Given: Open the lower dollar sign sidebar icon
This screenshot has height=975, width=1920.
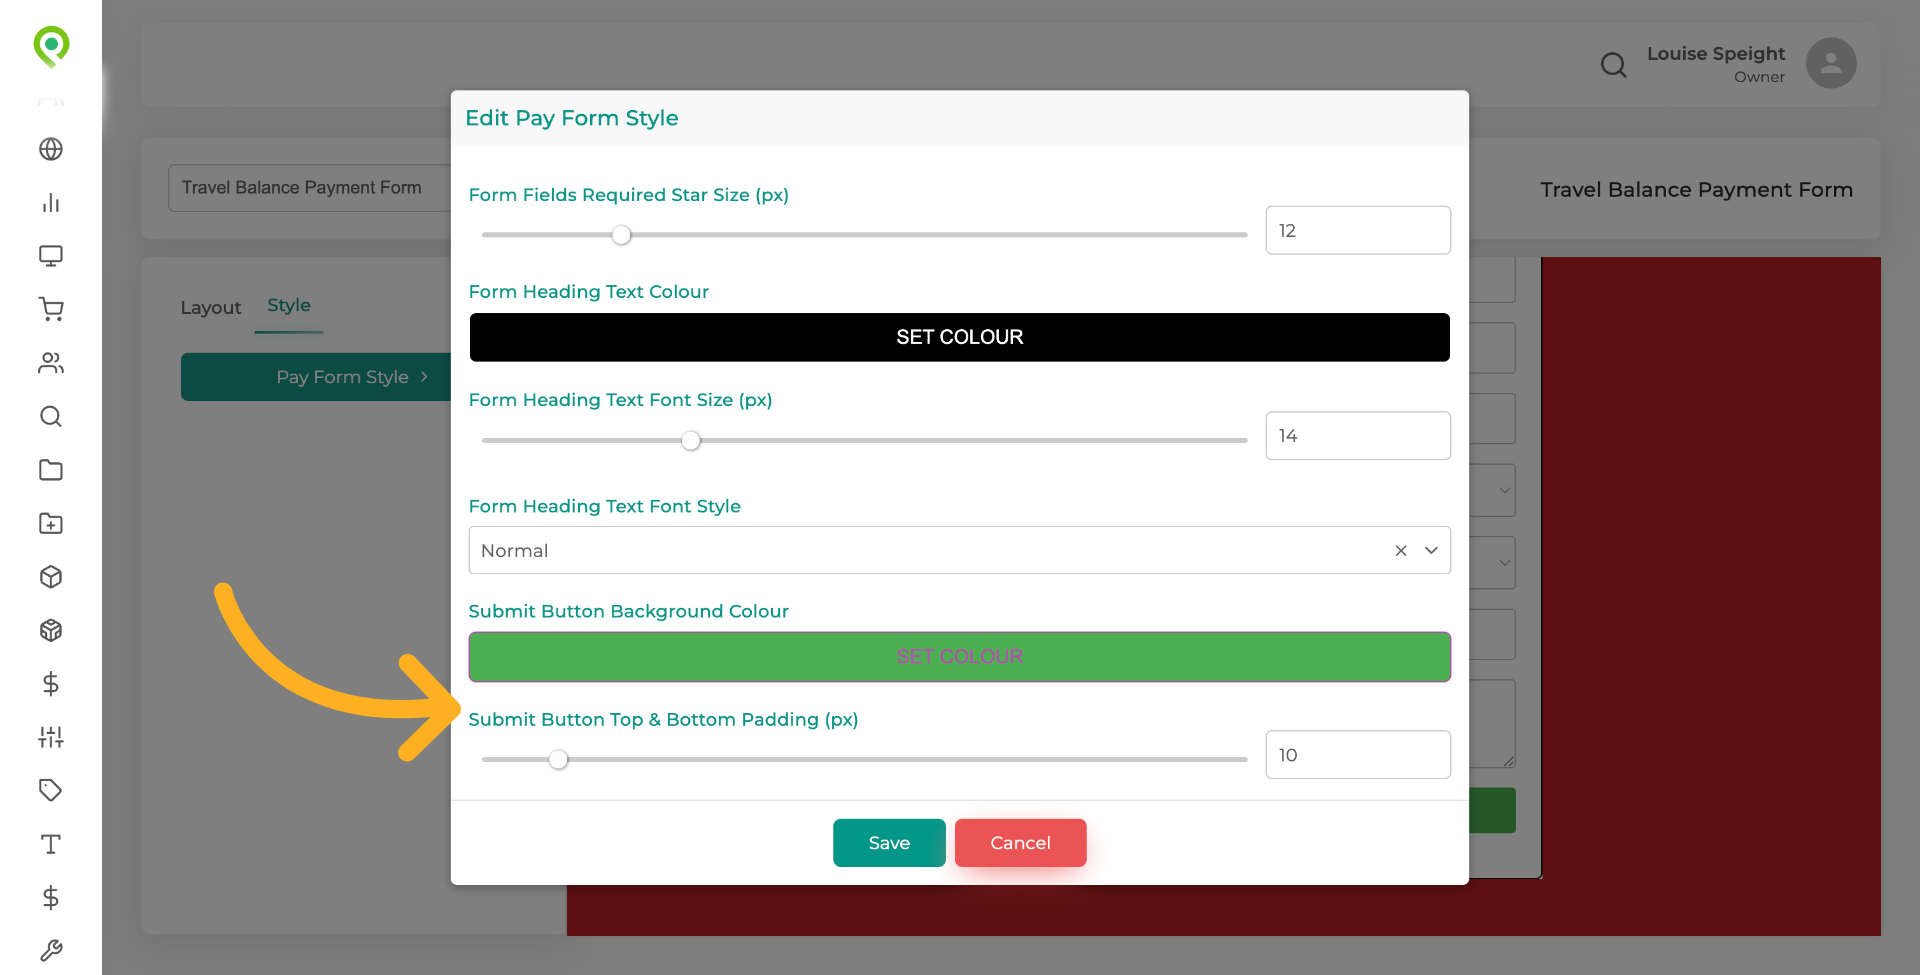Looking at the screenshot, I should click(x=51, y=897).
